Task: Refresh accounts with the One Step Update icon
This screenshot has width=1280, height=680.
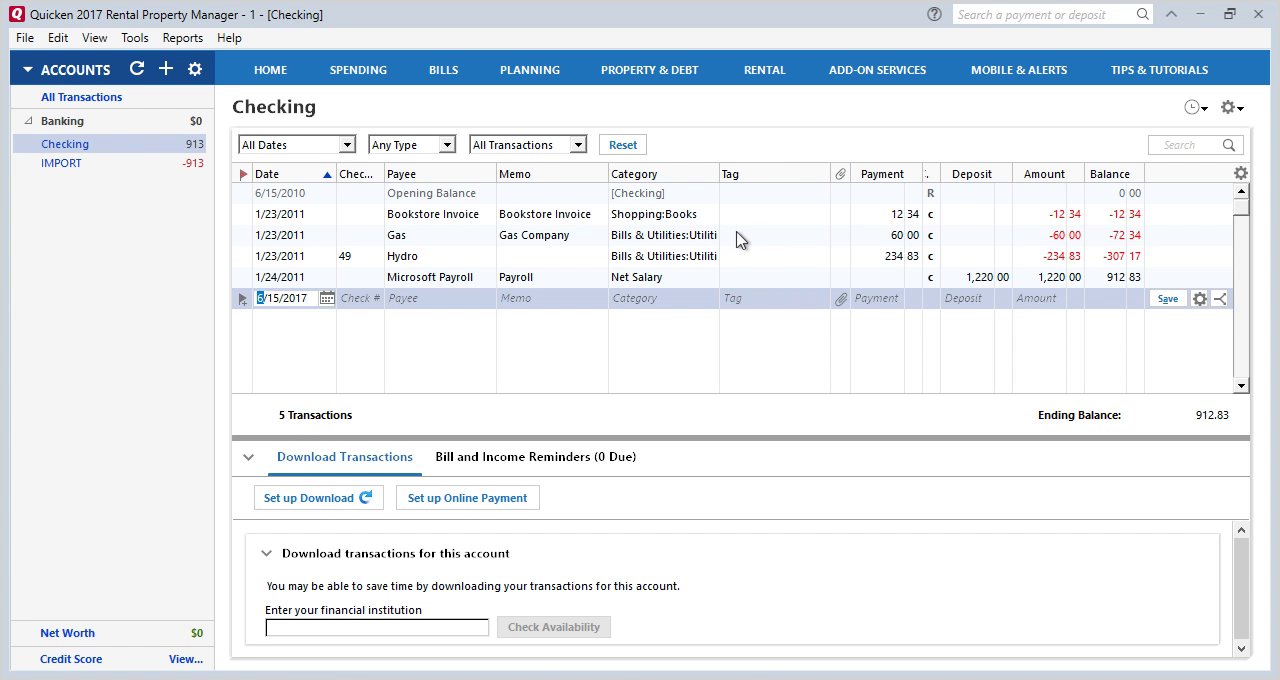Action: coord(137,69)
